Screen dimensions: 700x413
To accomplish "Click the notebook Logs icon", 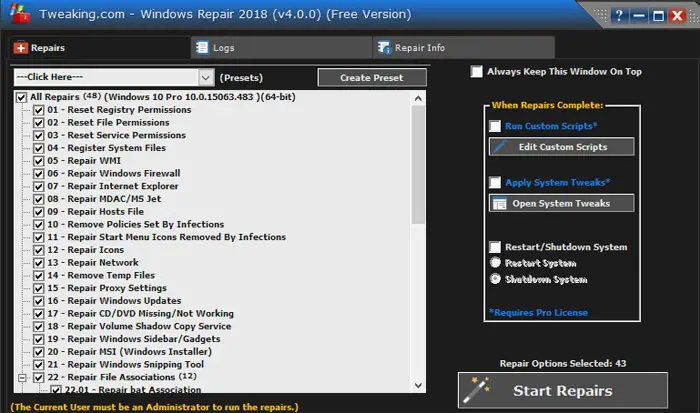I will pyautogui.click(x=202, y=47).
